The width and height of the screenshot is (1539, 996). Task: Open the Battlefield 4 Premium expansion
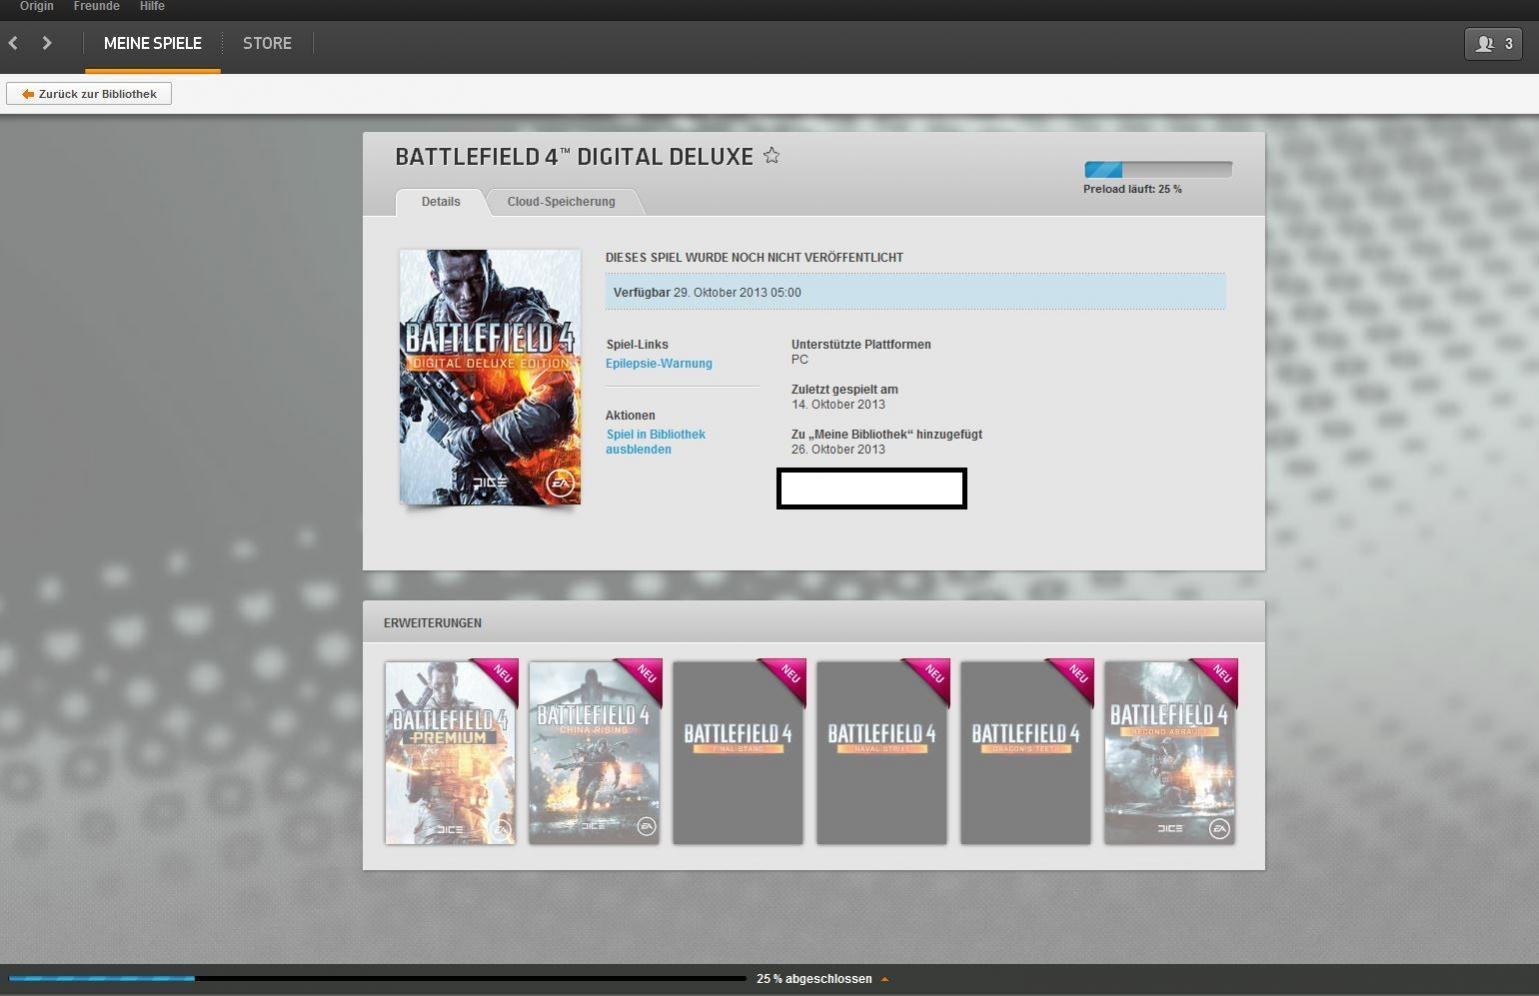(x=451, y=752)
